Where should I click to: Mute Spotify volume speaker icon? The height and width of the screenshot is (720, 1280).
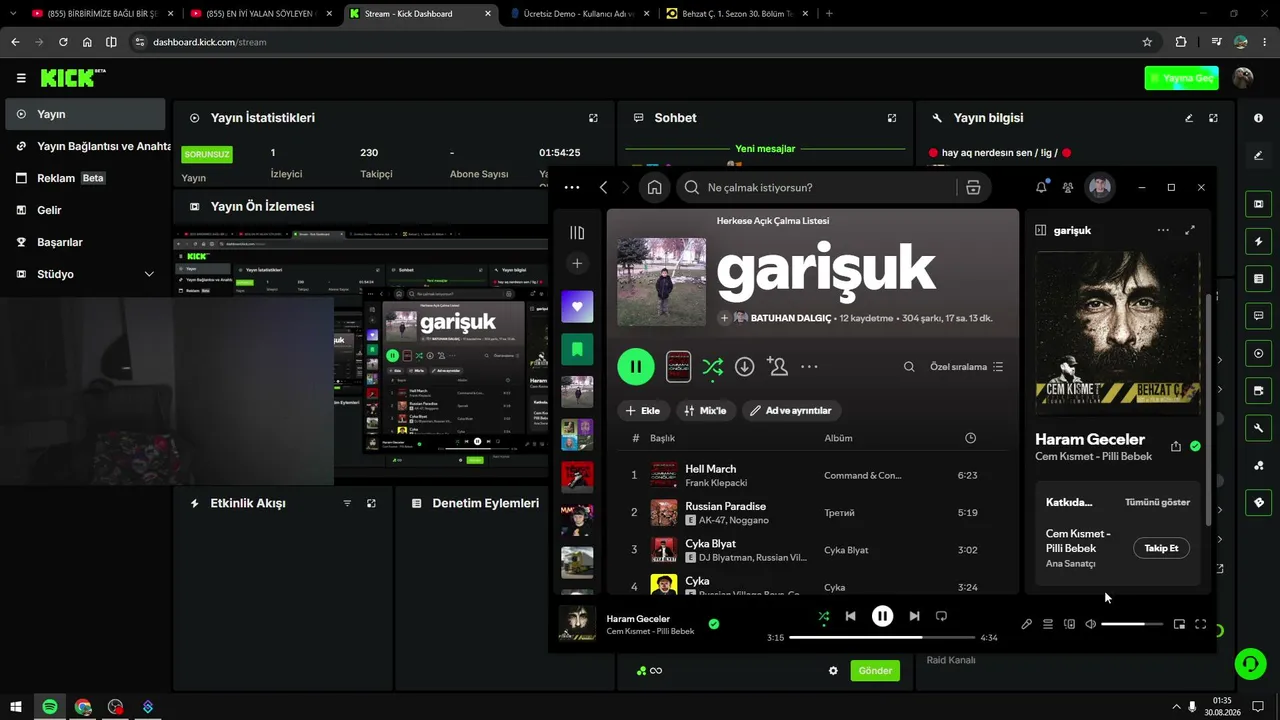[1091, 624]
